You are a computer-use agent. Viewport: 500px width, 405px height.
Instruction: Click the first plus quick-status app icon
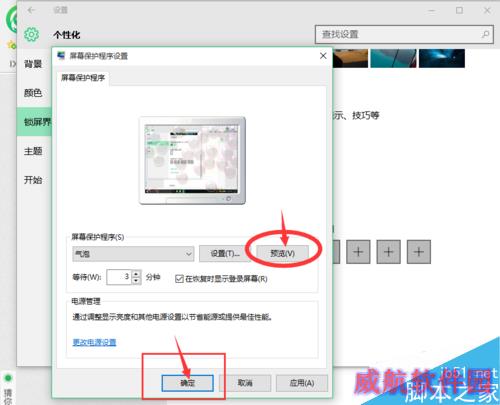(x=358, y=252)
